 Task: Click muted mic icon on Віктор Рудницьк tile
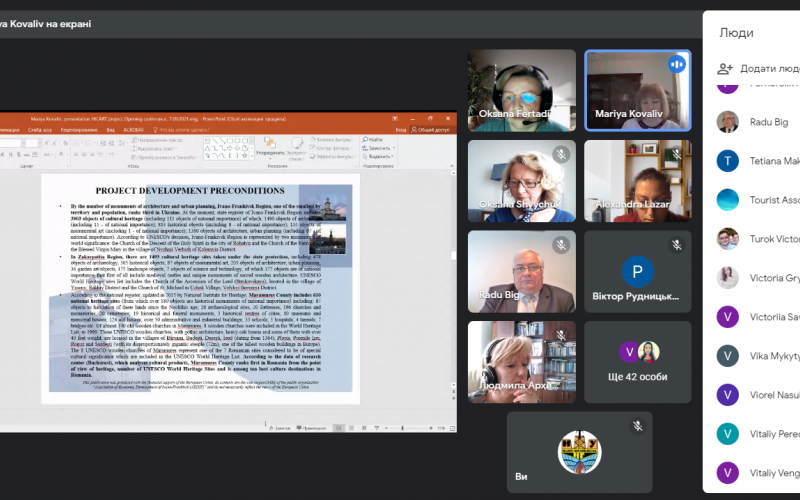[677, 245]
